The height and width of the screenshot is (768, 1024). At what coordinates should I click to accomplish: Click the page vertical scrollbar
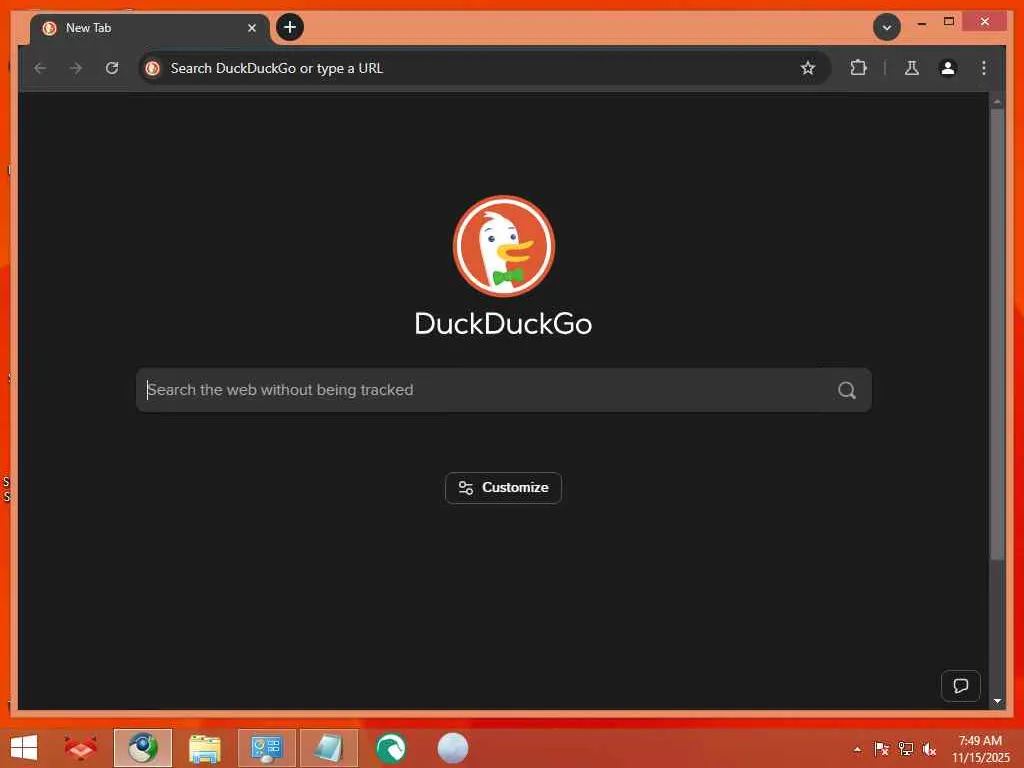pos(997,333)
